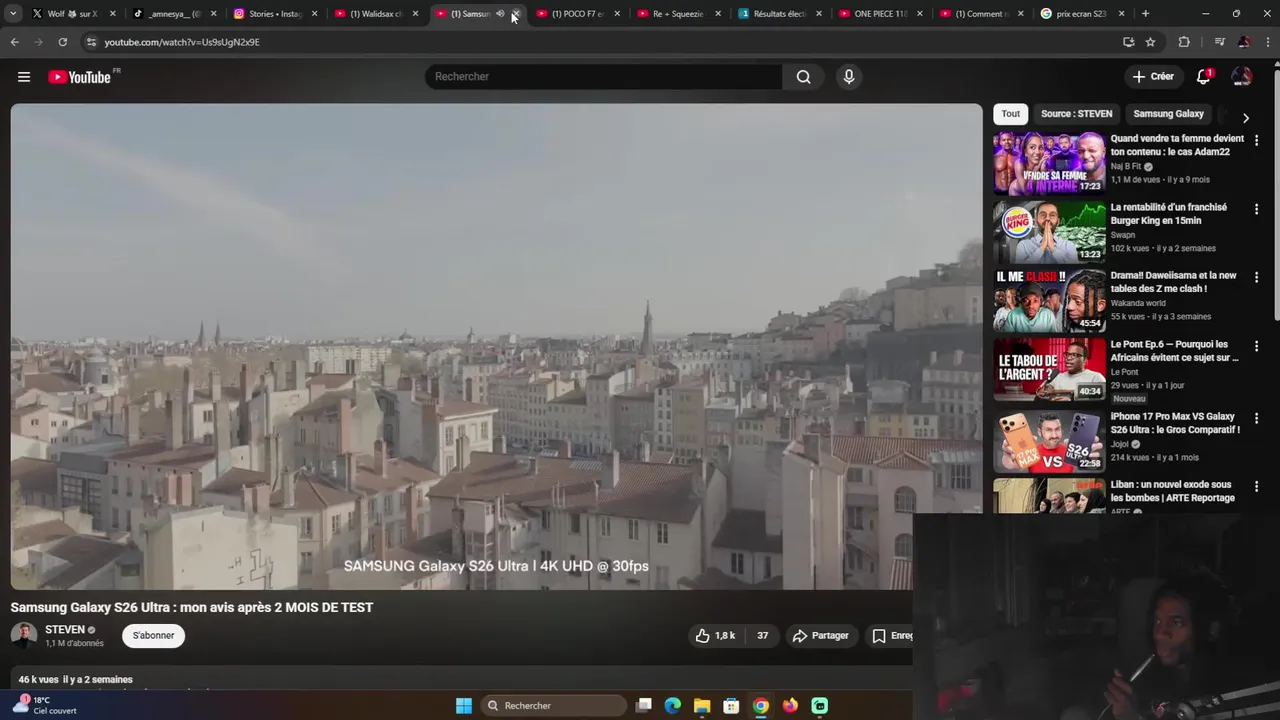The image size is (1280, 720).
Task: Switch to the Stories Instagram tab
Action: pyautogui.click(x=275, y=14)
